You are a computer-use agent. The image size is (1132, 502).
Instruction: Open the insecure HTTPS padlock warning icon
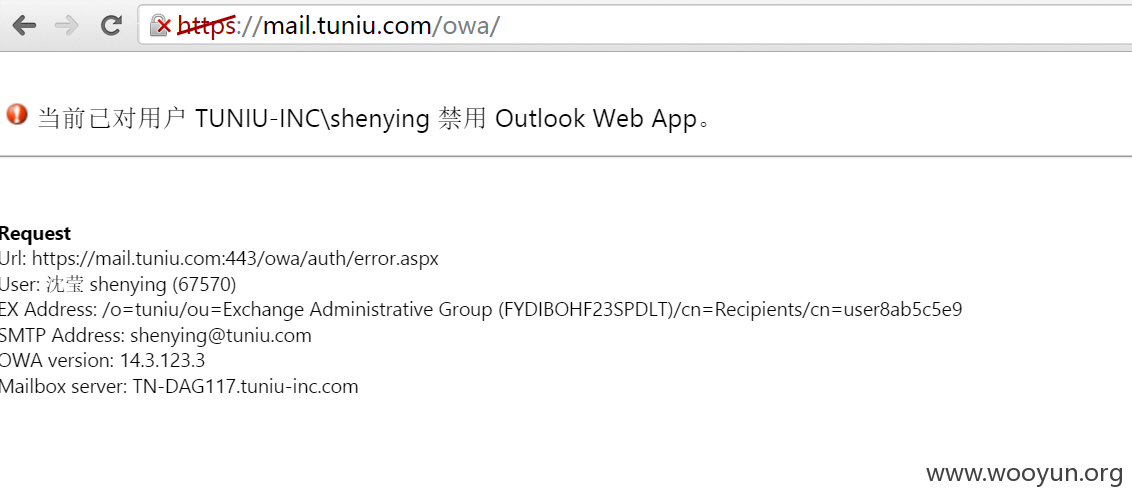click(x=160, y=27)
